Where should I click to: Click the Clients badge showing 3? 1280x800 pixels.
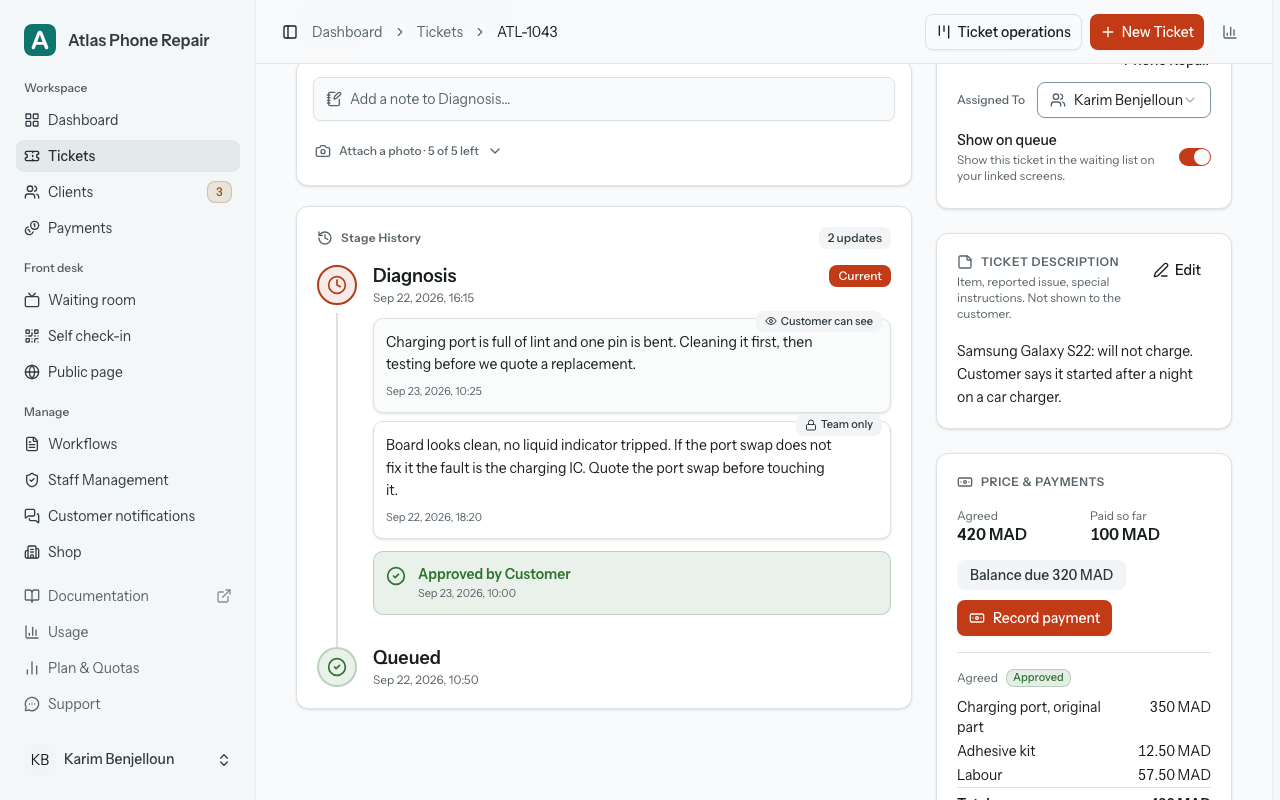[219, 192]
